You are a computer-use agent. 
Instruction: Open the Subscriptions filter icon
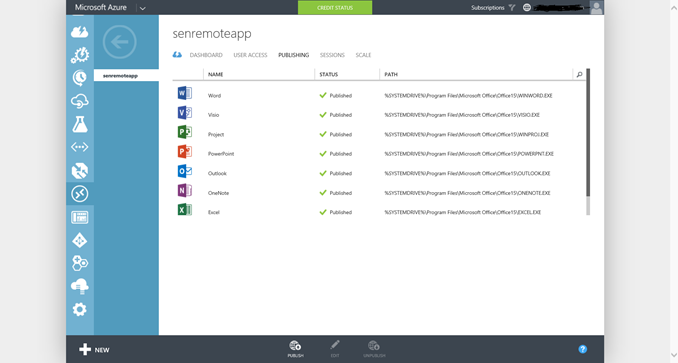coord(512,7)
